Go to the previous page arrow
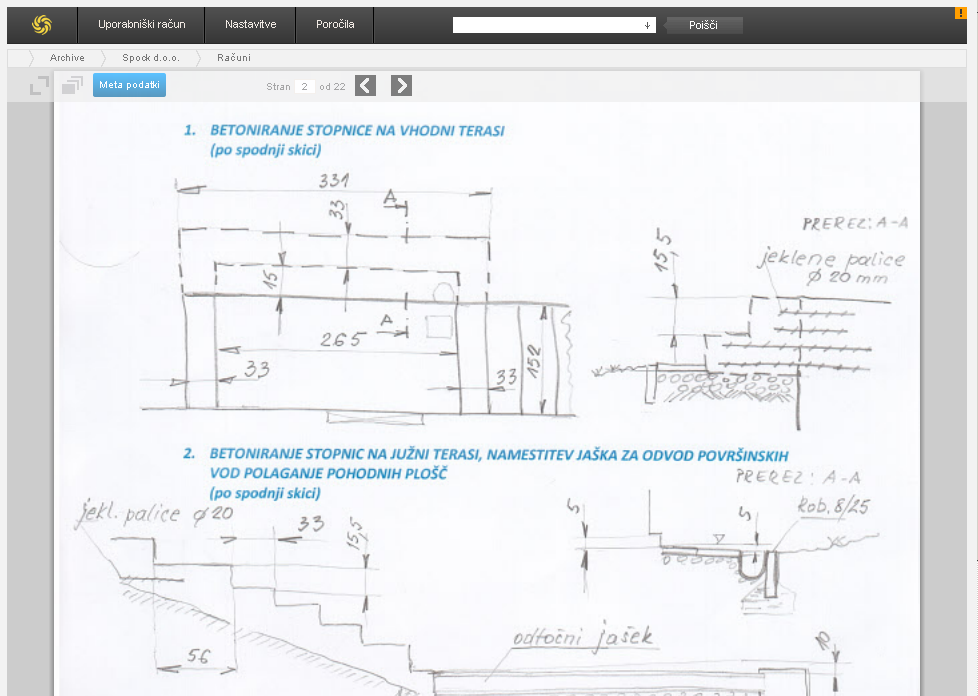The image size is (978, 696). point(366,86)
